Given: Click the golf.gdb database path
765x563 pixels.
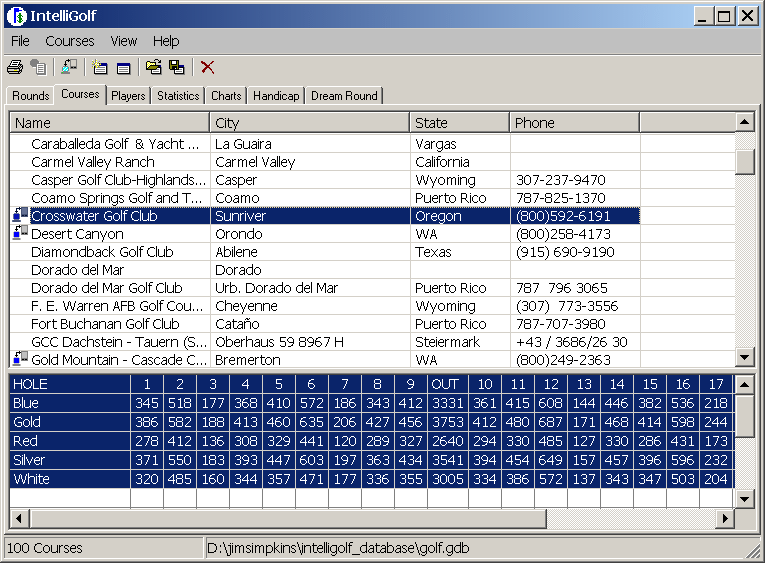Looking at the screenshot, I should [338, 548].
